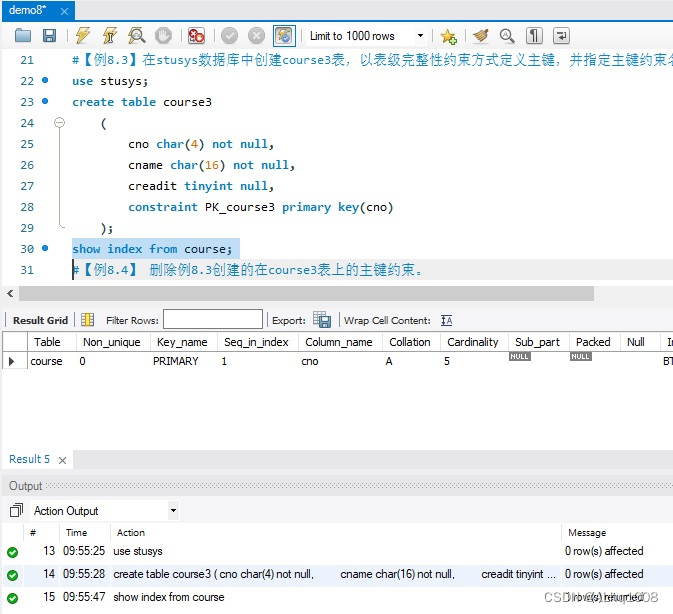Execute statement under cursor icon
673x614 pixels.
110,36
